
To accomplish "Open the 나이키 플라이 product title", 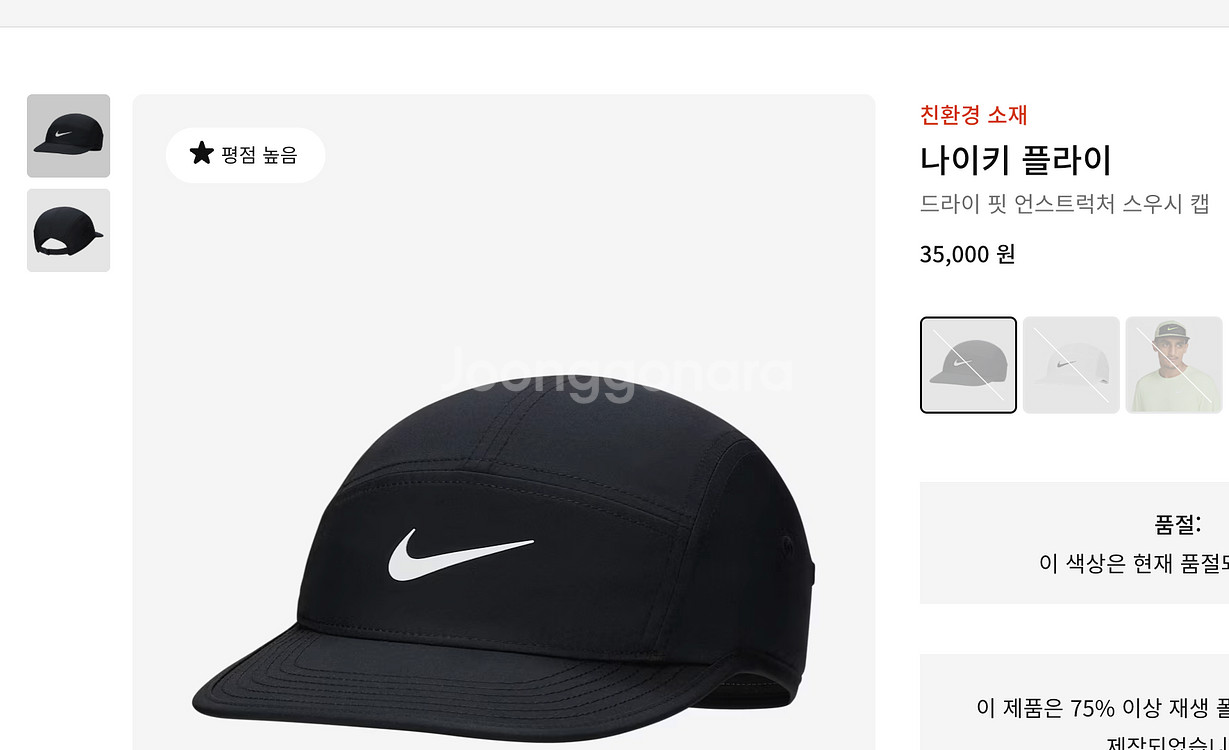I will [1018, 160].
